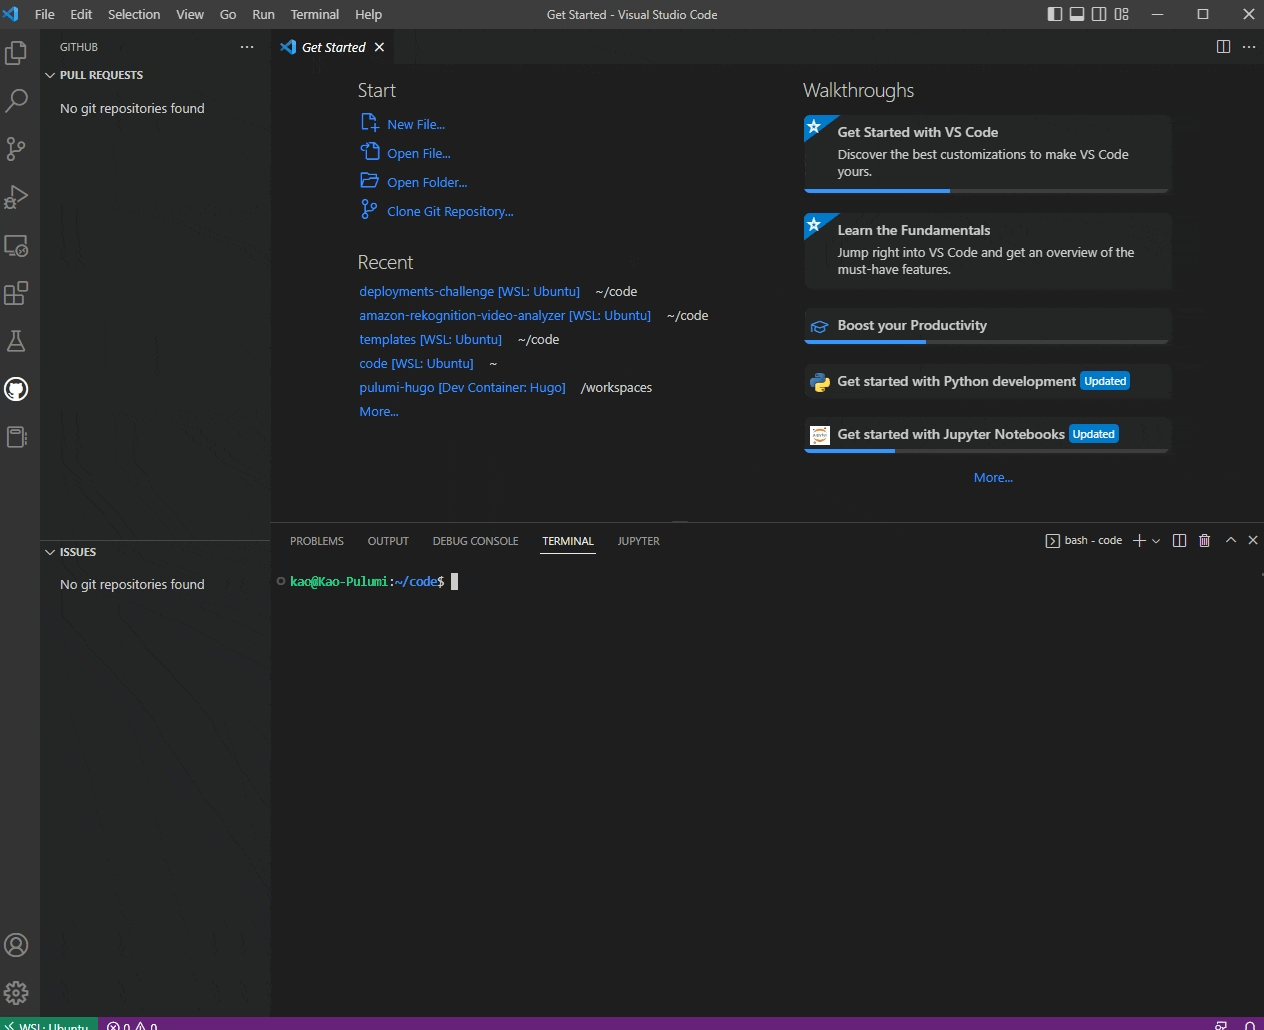Toggle the Primary Side Bar layout button
Screen dimensions: 1264x1030
1055,14
